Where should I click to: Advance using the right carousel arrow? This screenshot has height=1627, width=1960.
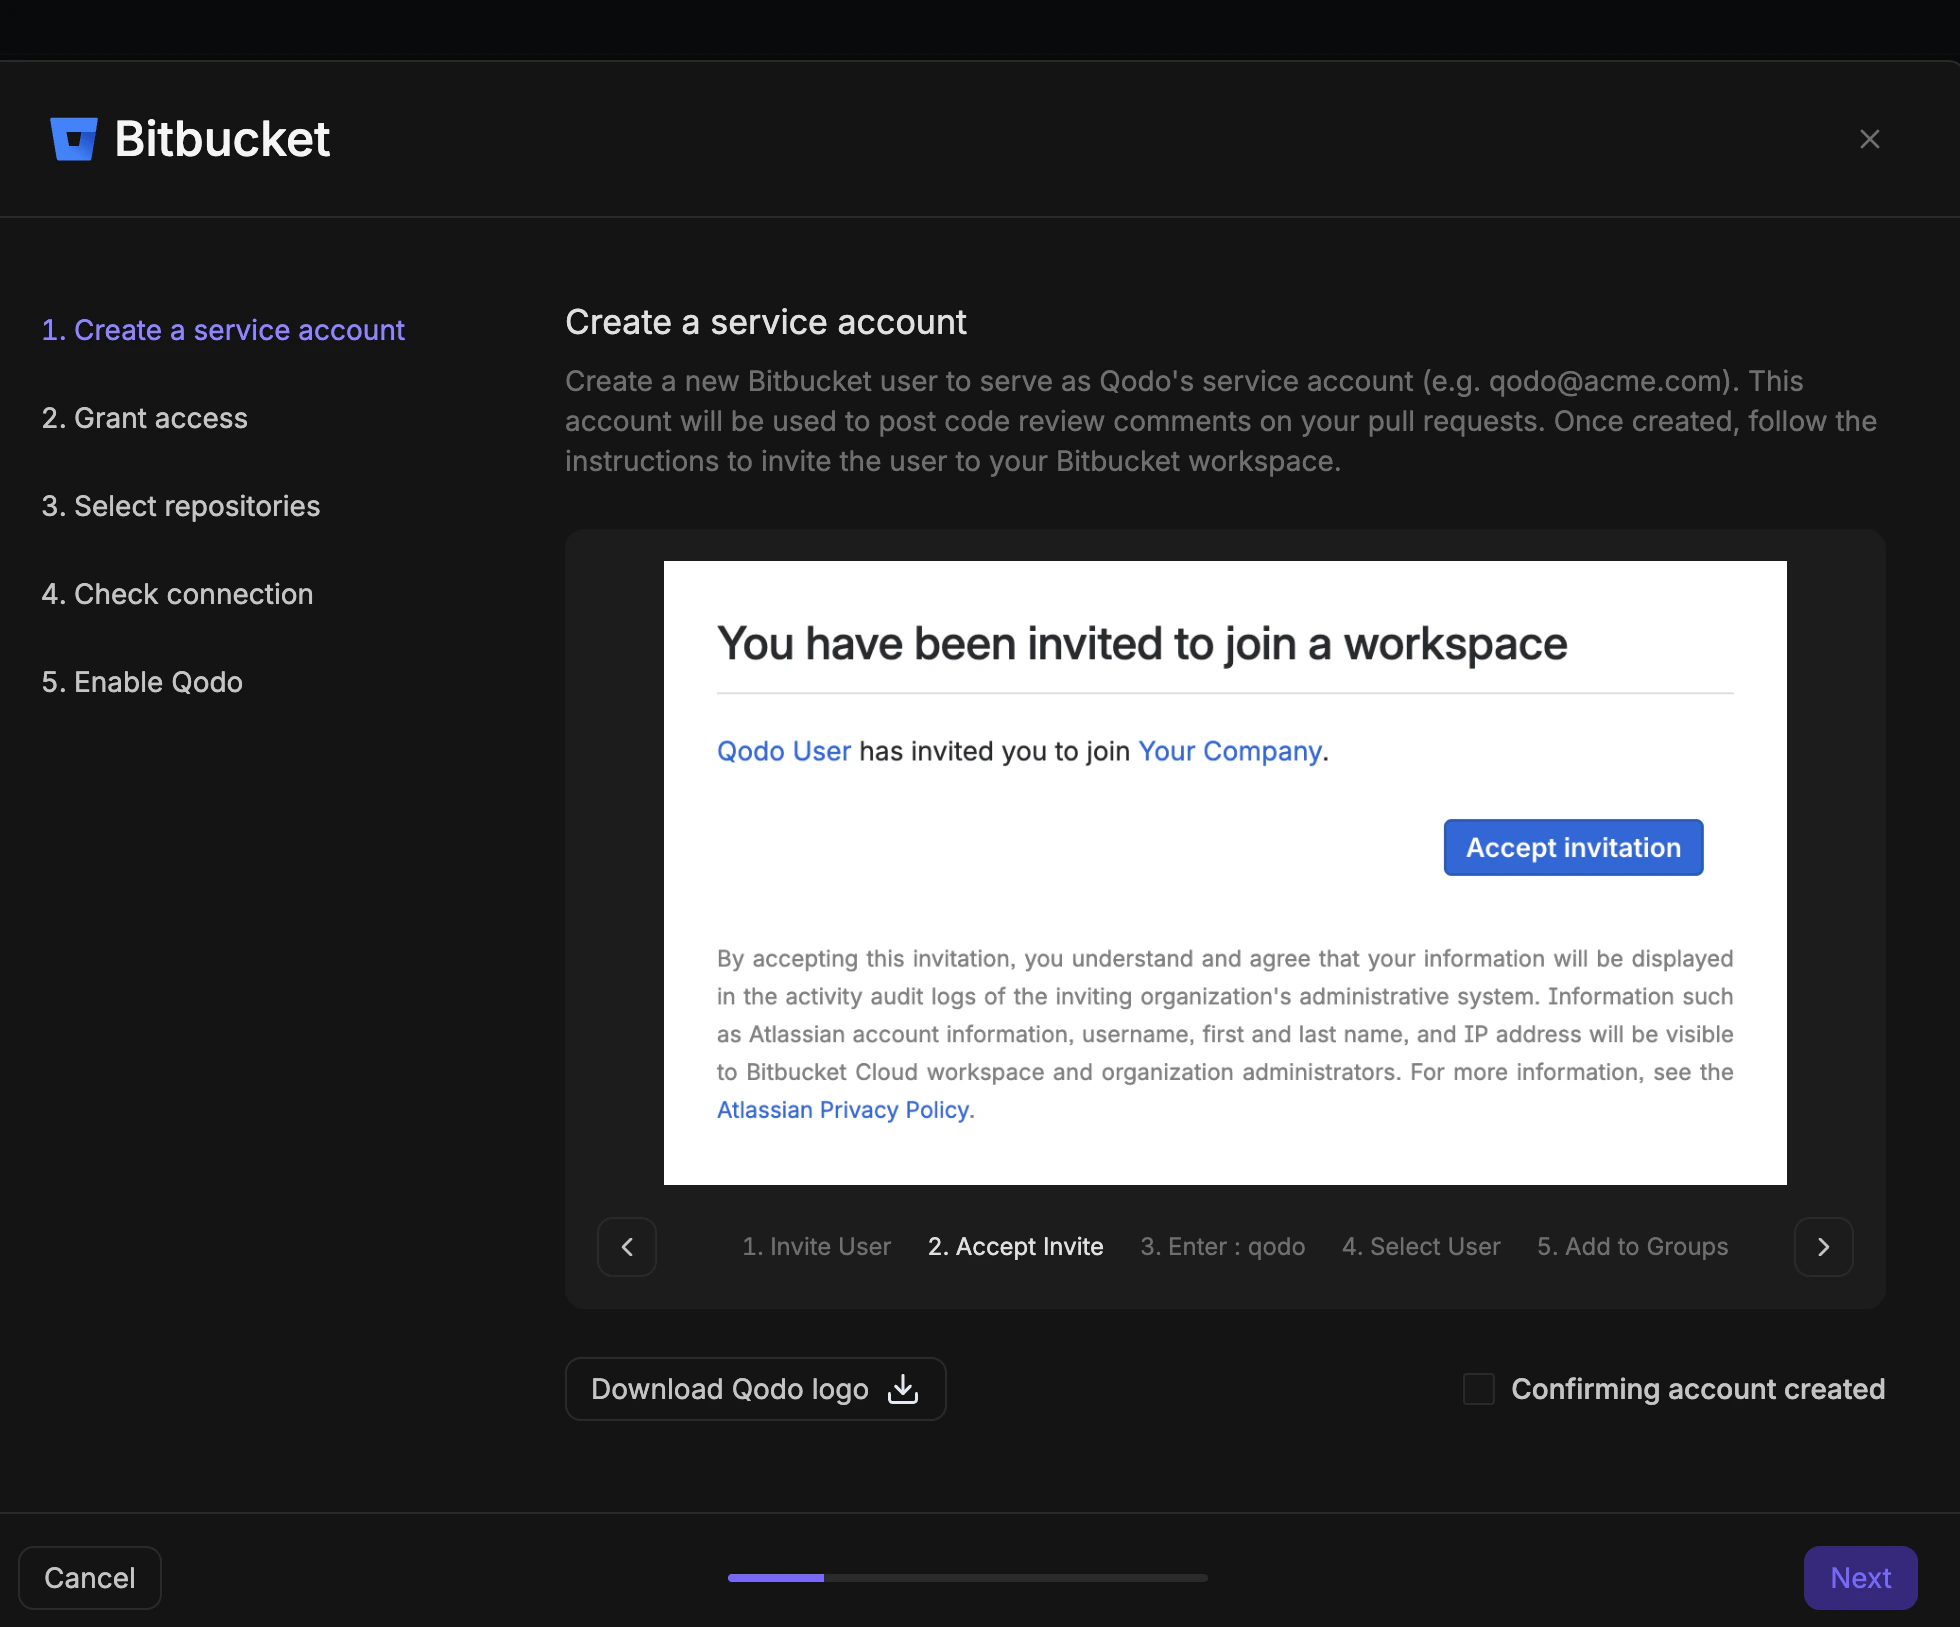pos(1823,1246)
